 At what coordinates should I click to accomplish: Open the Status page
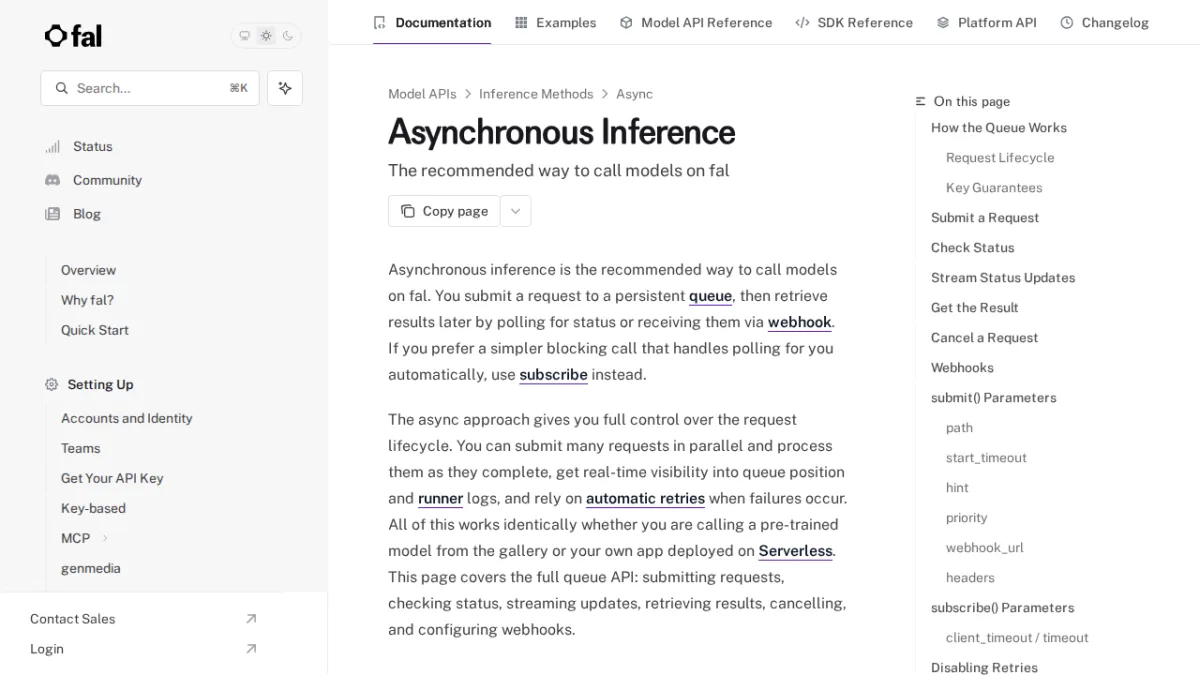click(92, 146)
